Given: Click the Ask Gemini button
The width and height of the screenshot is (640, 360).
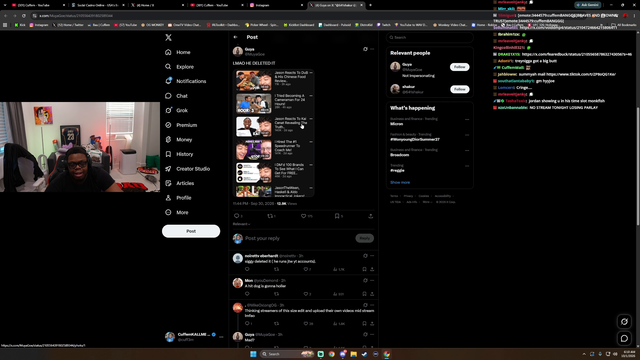Looking at the screenshot, I should (x=588, y=5).
